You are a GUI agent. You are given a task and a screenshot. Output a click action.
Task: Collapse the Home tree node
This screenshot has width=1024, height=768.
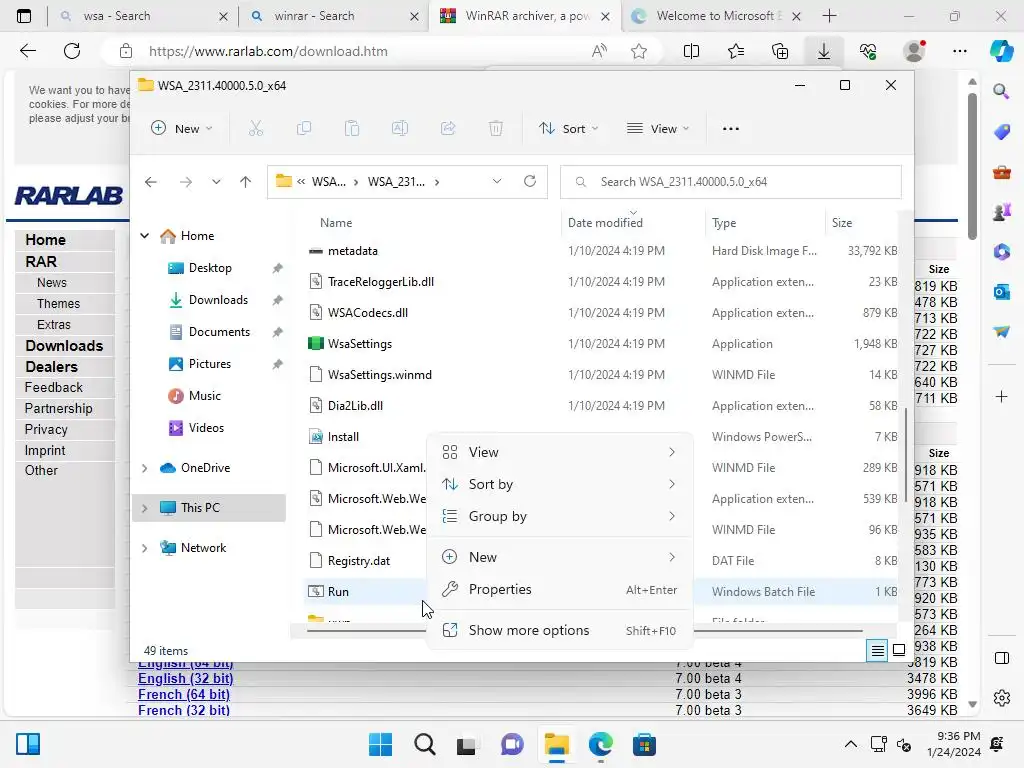pos(144,236)
